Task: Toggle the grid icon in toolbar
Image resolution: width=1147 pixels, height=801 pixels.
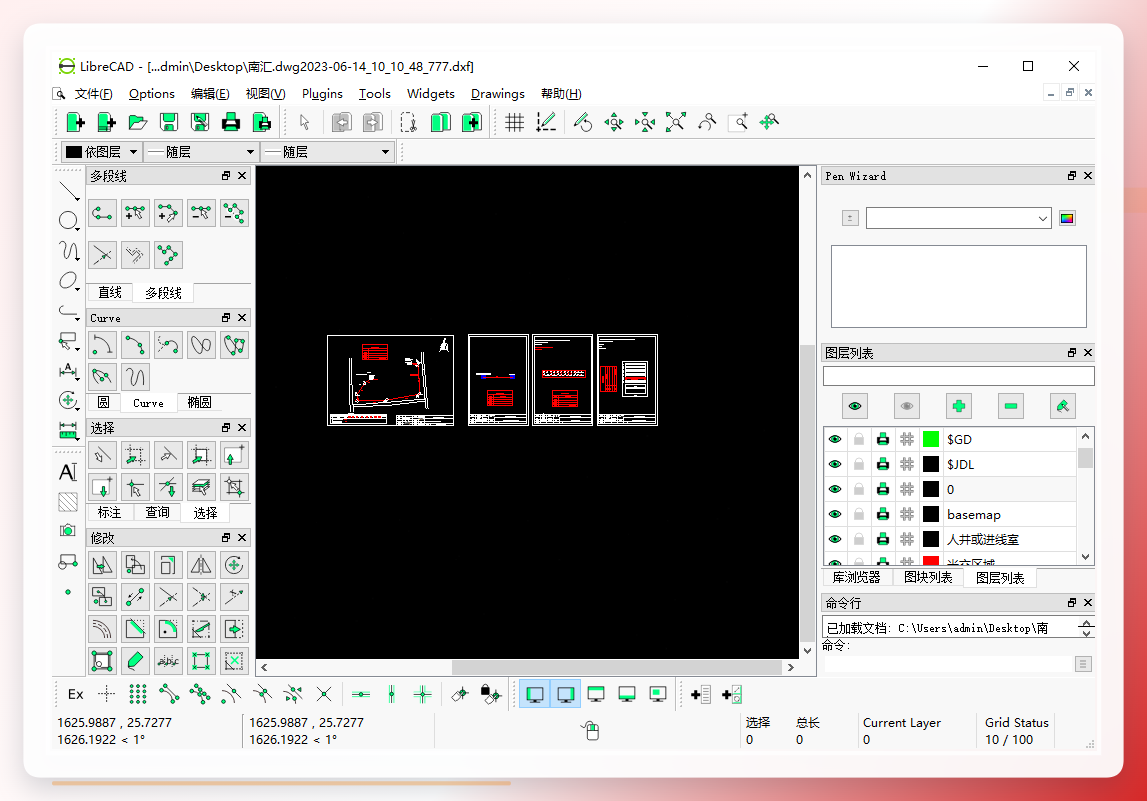Action: coord(514,122)
